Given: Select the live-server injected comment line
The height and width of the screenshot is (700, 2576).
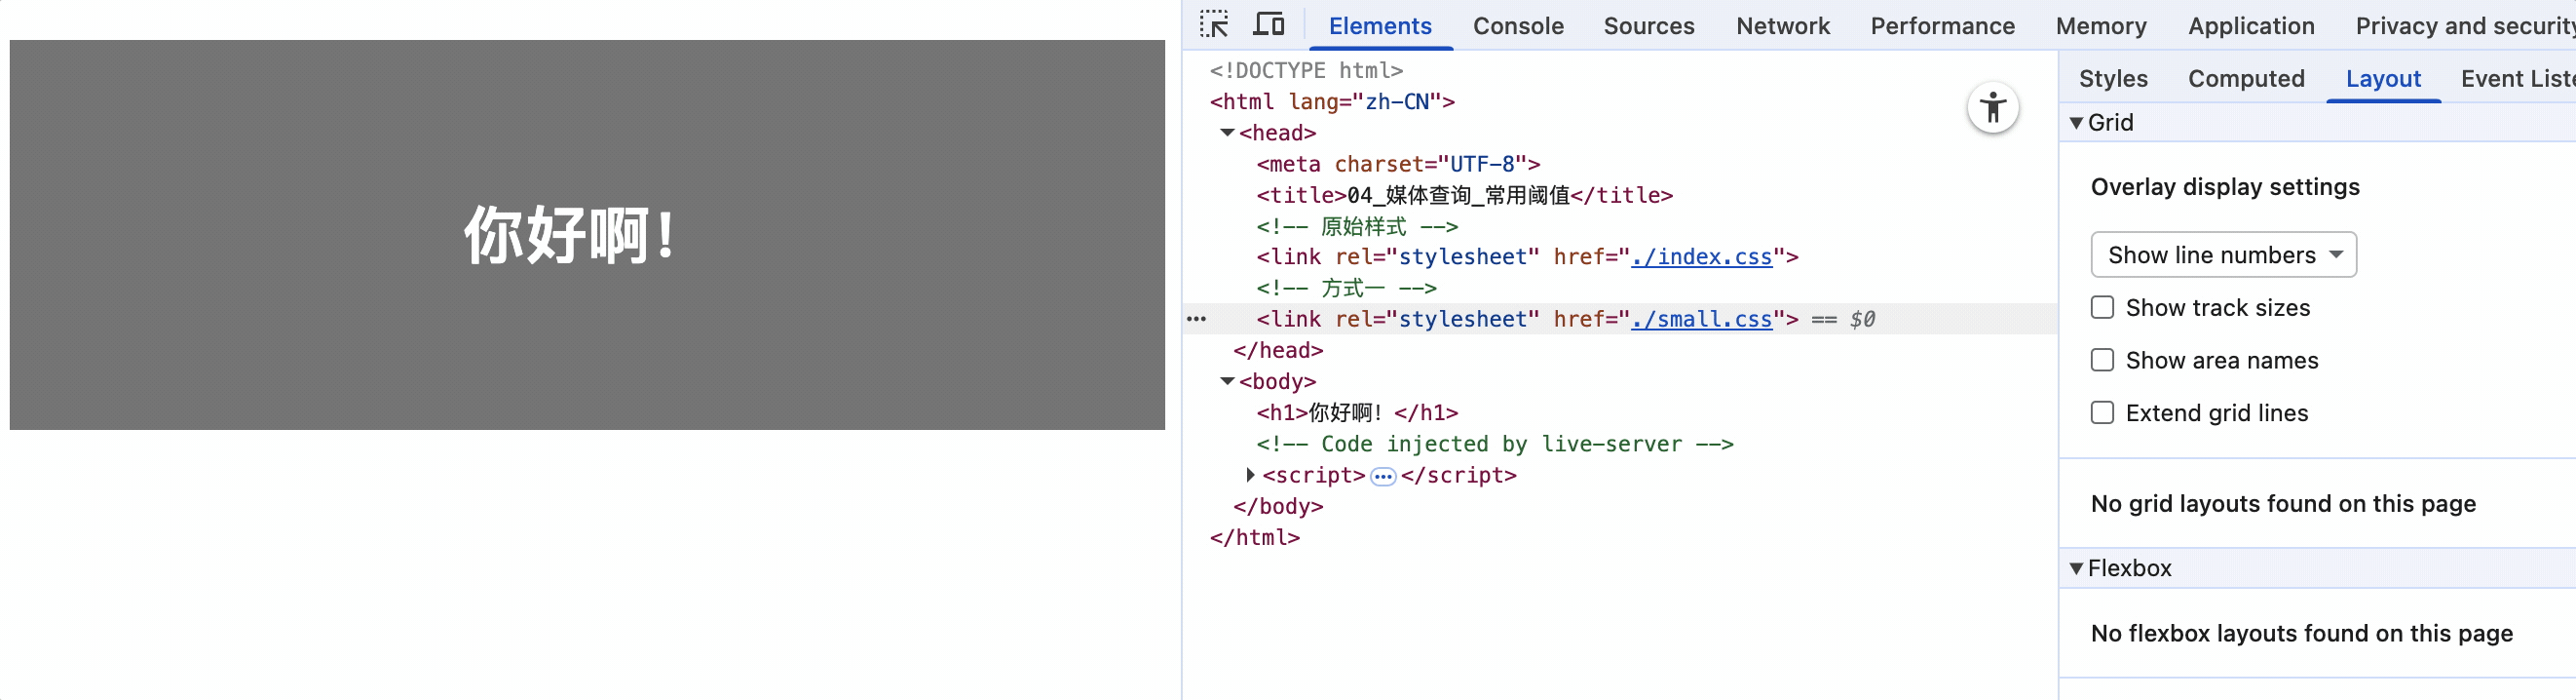Looking at the screenshot, I should (x=1494, y=444).
